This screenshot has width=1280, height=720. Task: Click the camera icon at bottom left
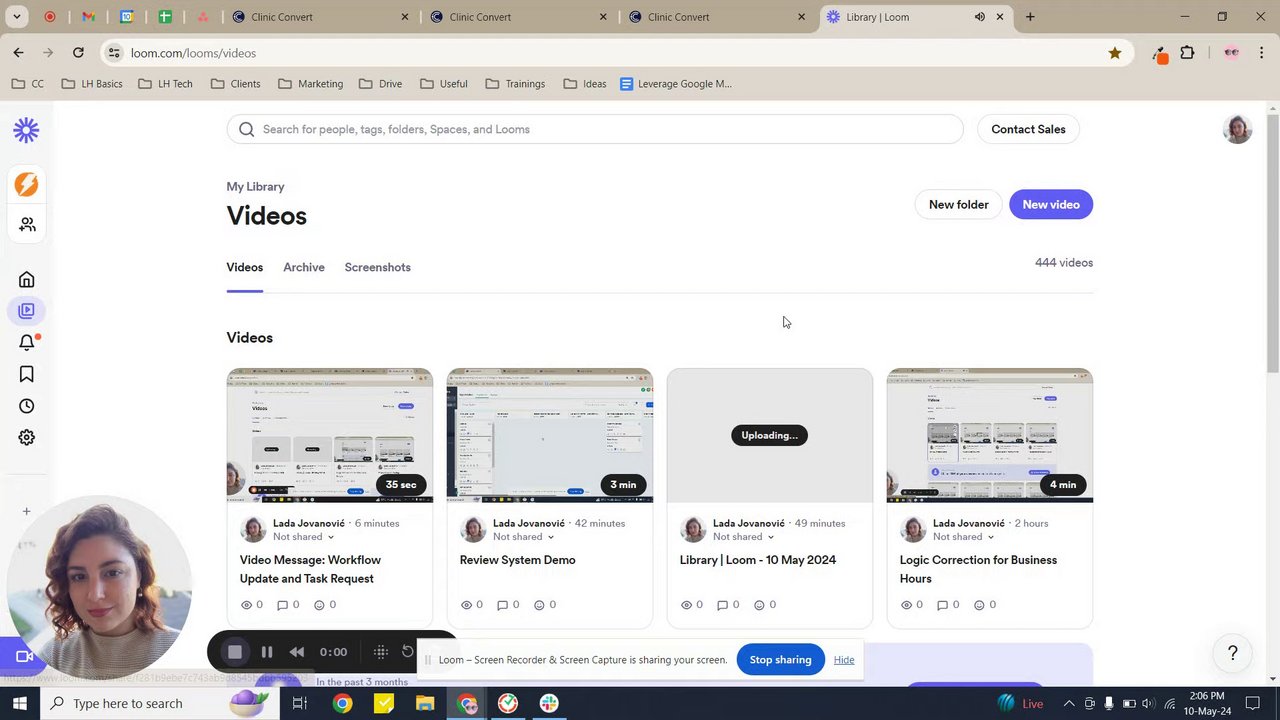(24, 656)
